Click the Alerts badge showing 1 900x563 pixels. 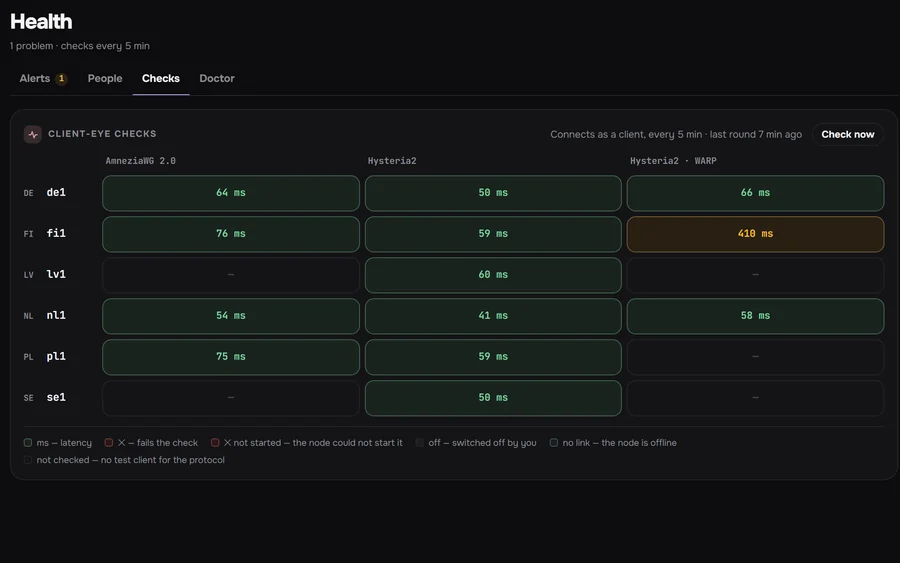click(x=61, y=79)
